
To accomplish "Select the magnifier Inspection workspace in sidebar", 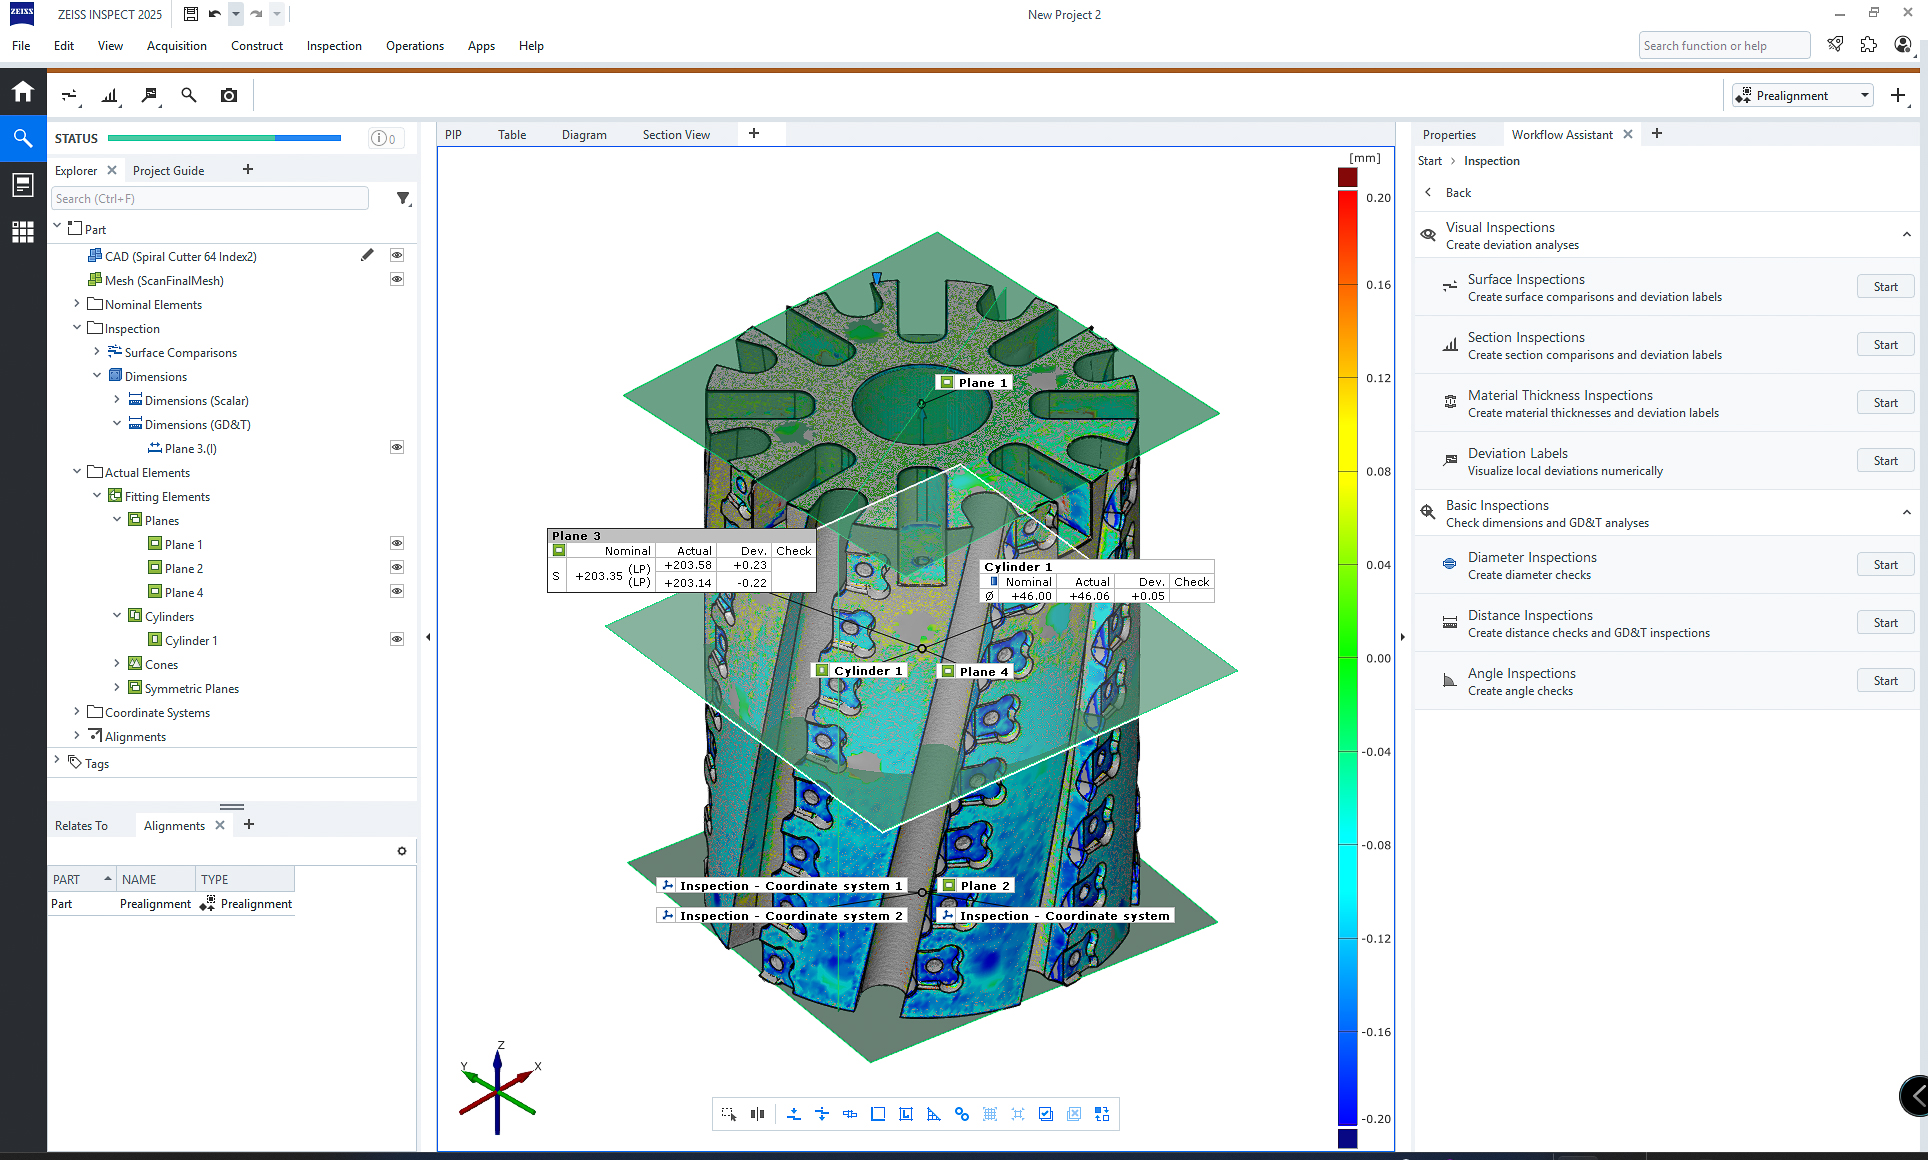I will click(23, 138).
